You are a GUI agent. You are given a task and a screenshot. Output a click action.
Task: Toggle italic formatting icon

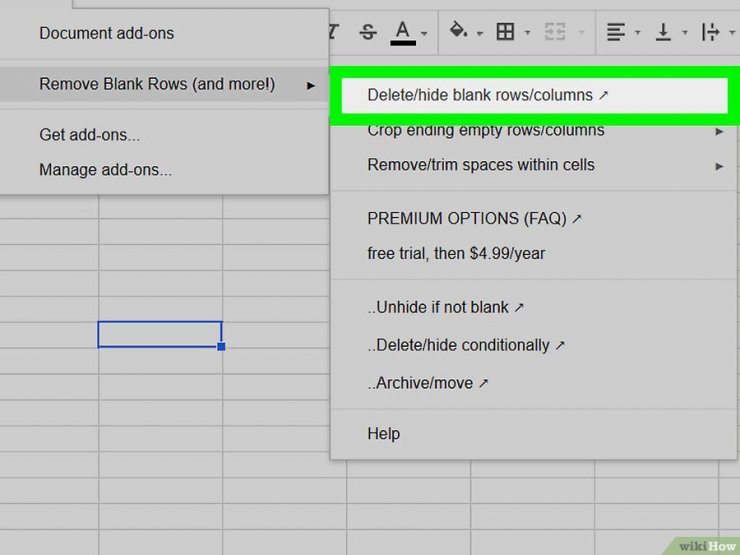click(x=333, y=32)
